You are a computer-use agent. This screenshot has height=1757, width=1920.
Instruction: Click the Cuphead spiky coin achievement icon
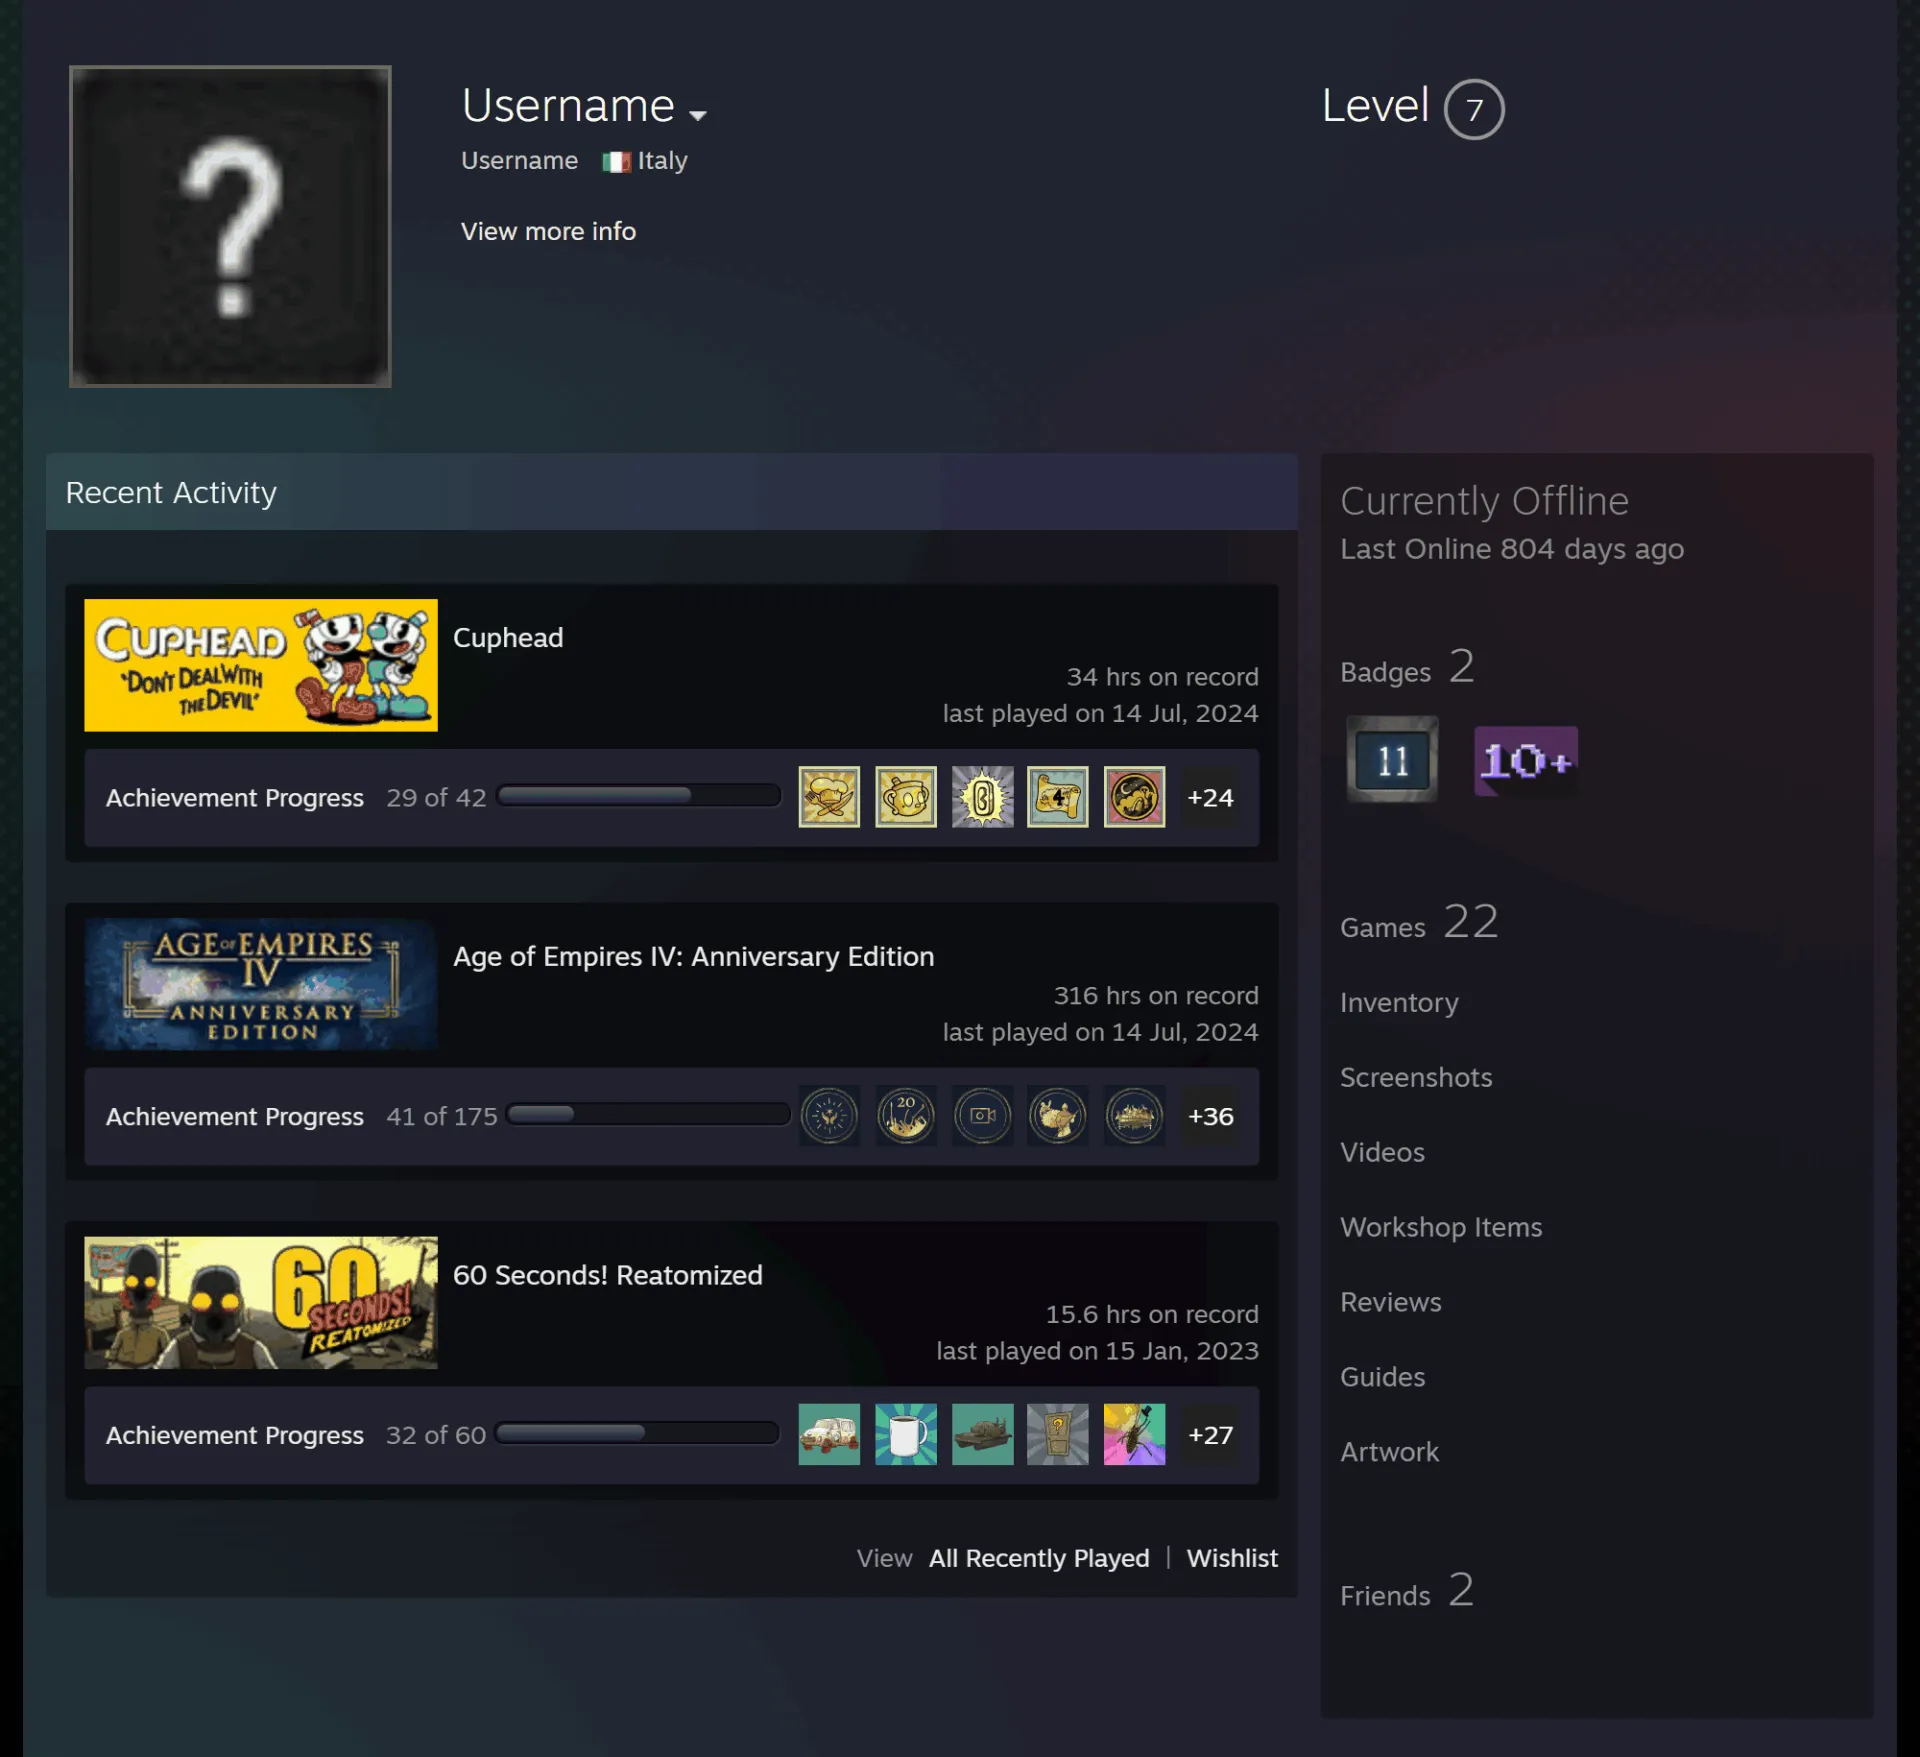click(983, 797)
